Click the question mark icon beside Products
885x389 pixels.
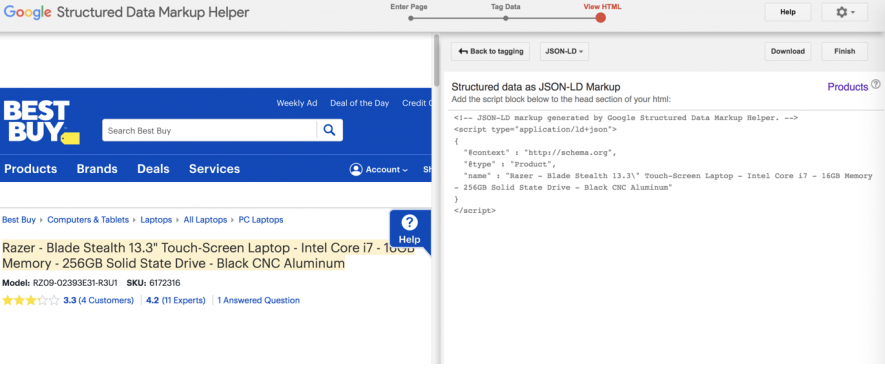tap(875, 84)
